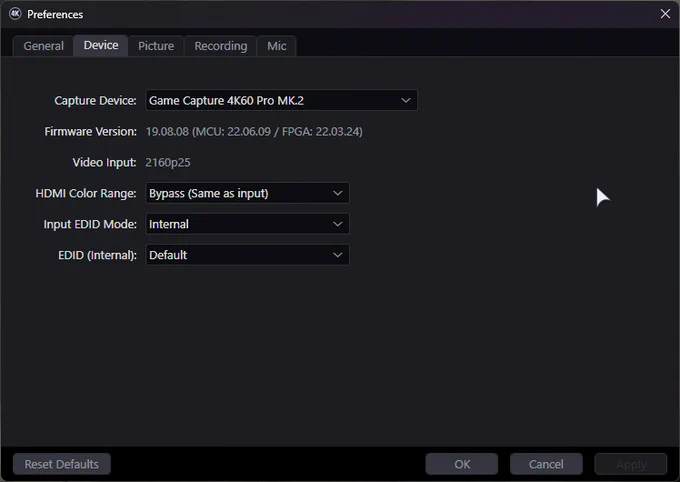Expand the HDMI Color Range dropdown
This screenshot has height=482, width=680.
pyautogui.click(x=247, y=193)
